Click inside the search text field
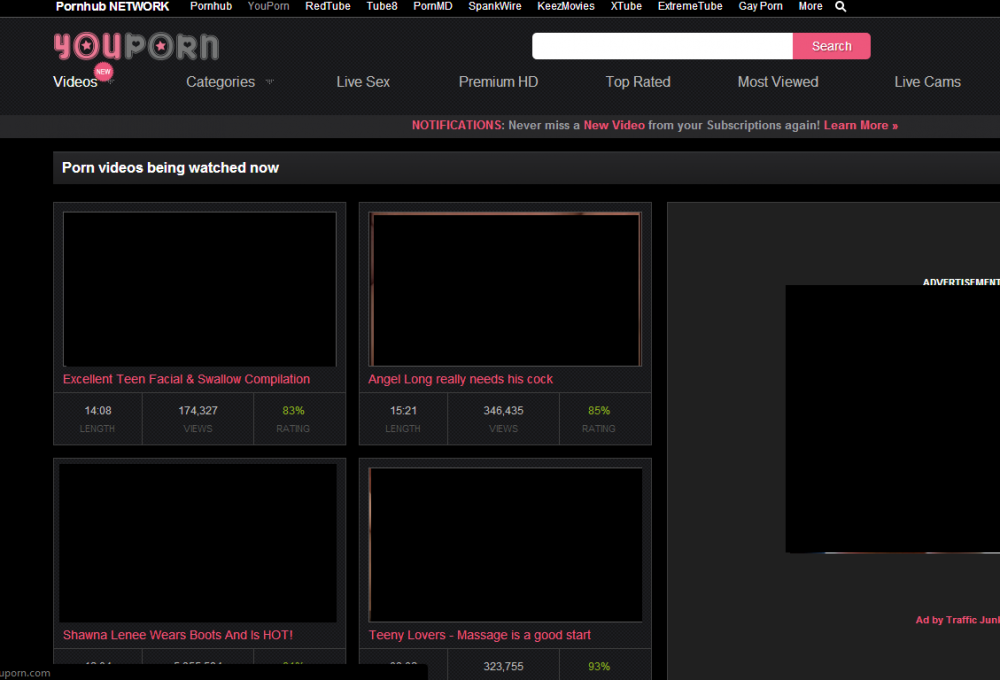 click(662, 46)
